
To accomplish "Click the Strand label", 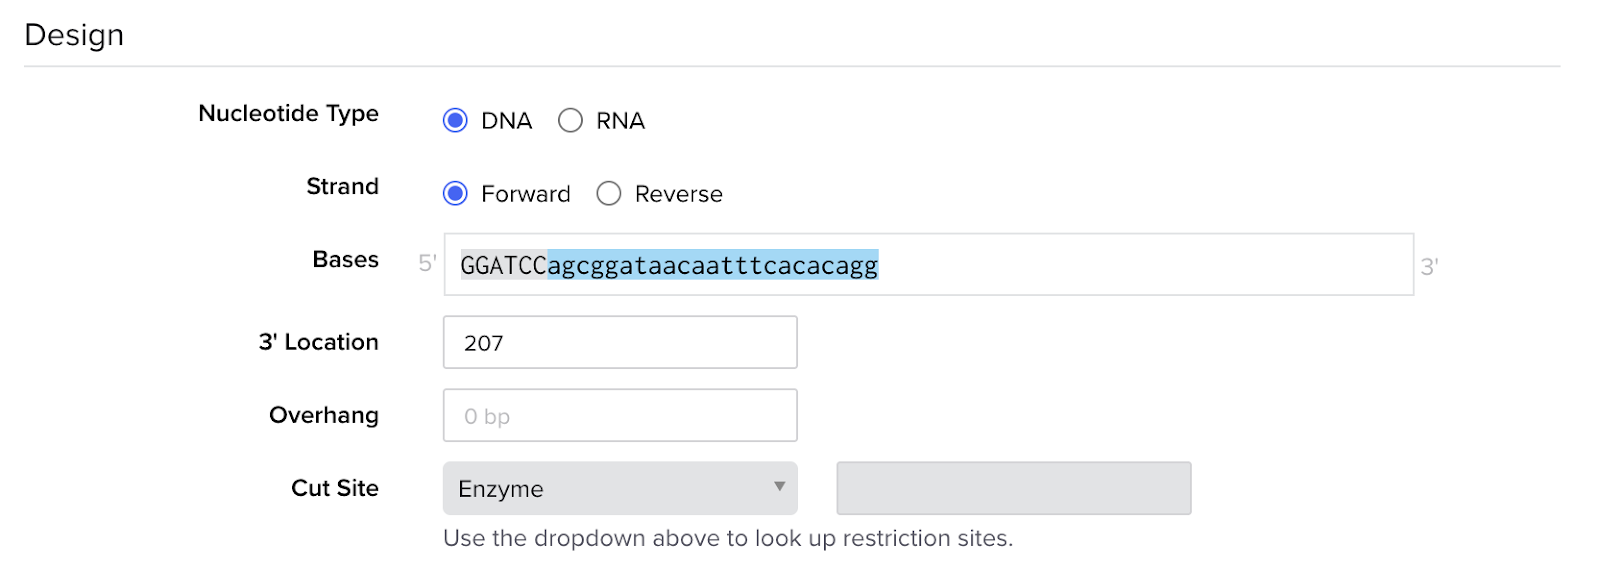I will [342, 187].
